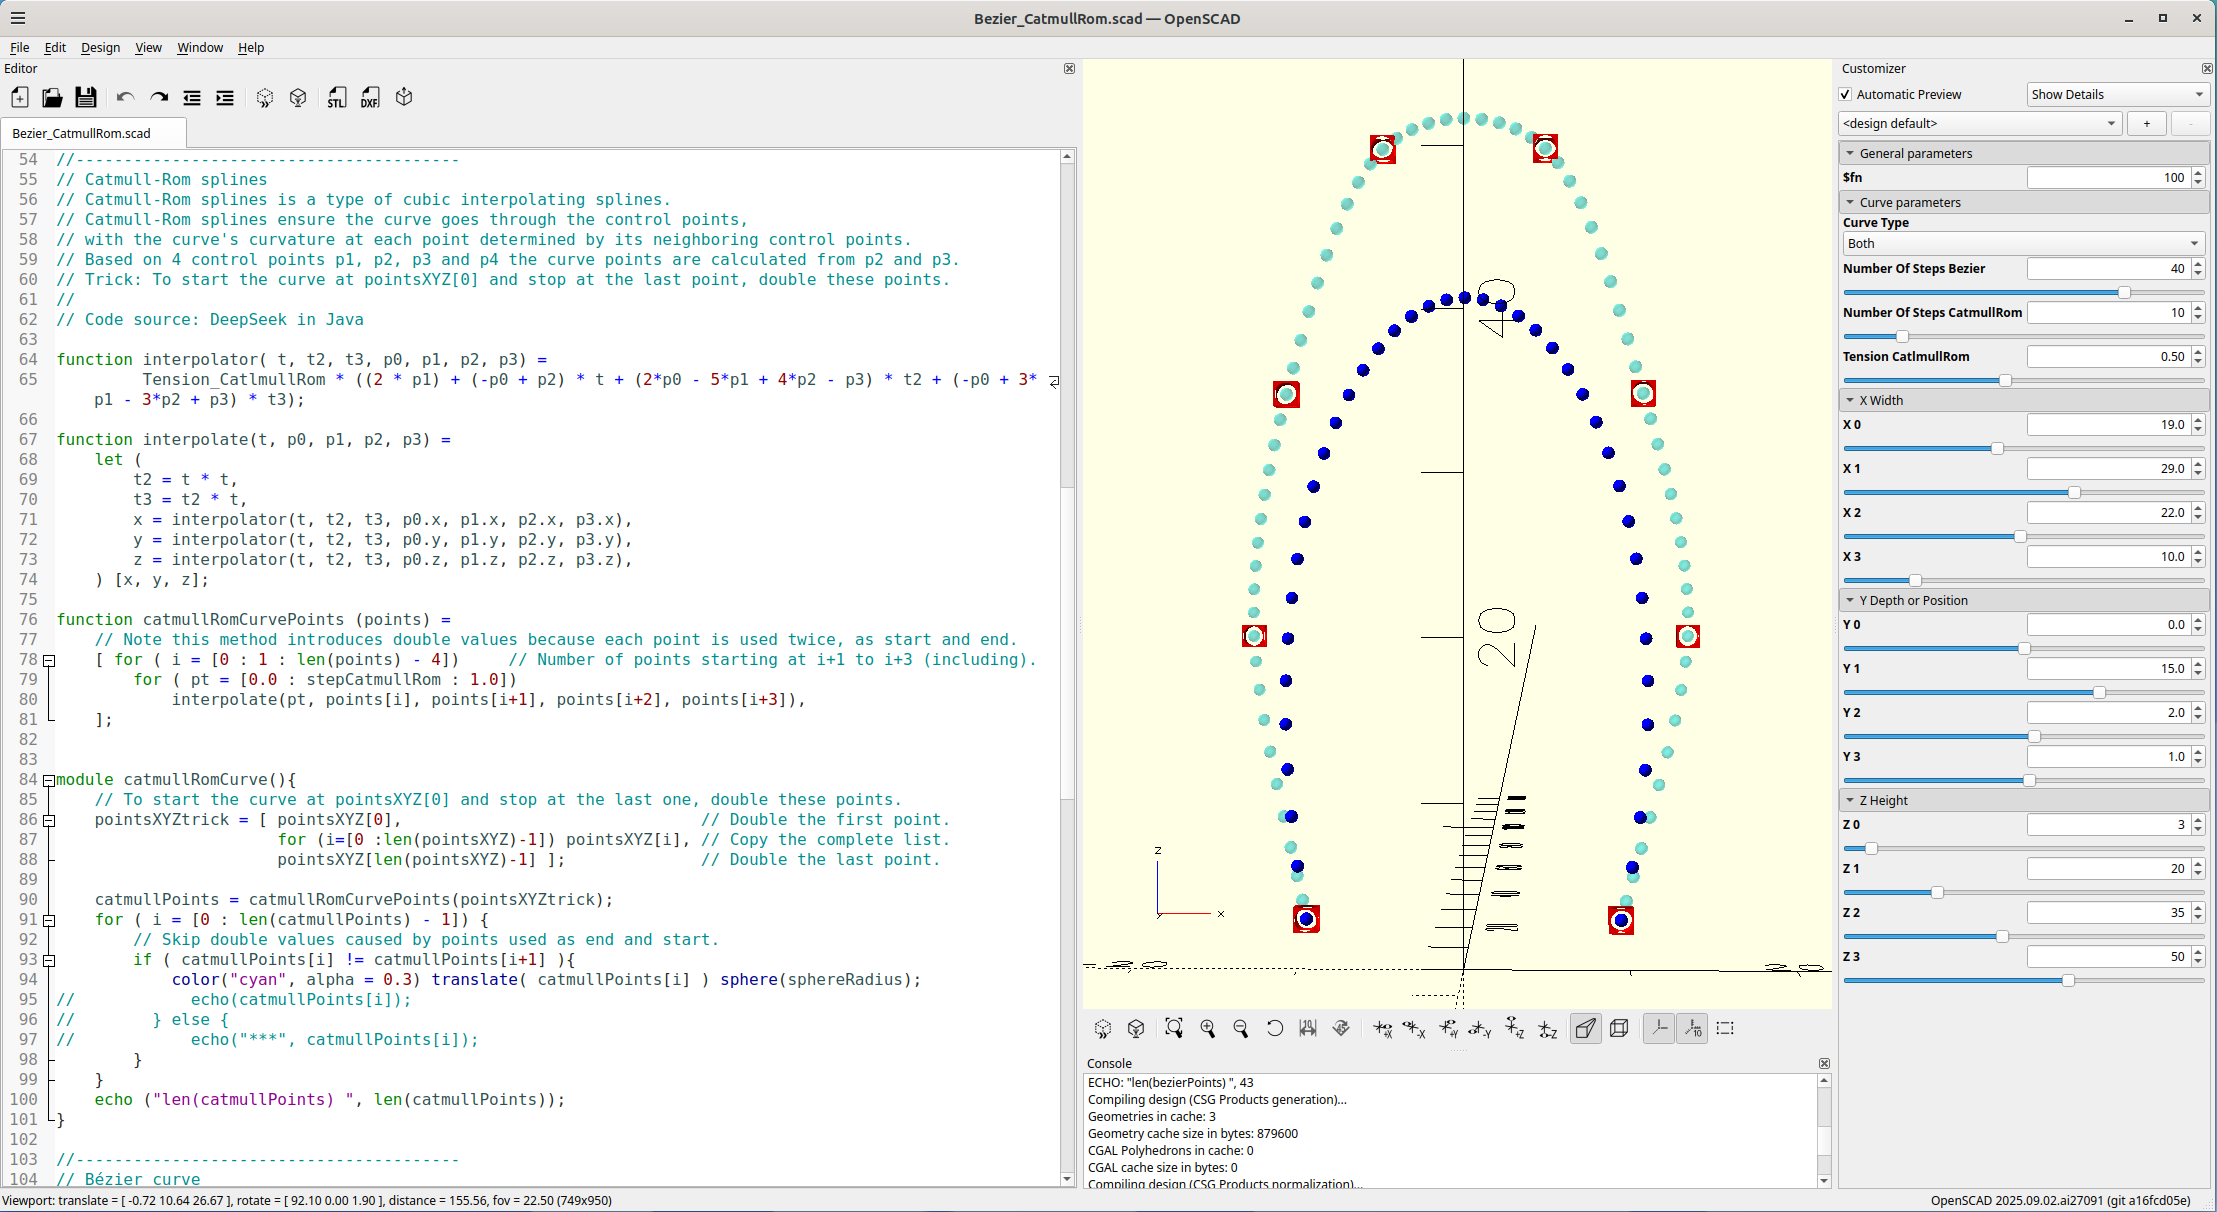Save the file with floppy disk icon
The width and height of the screenshot is (2217, 1212).
tap(86, 97)
